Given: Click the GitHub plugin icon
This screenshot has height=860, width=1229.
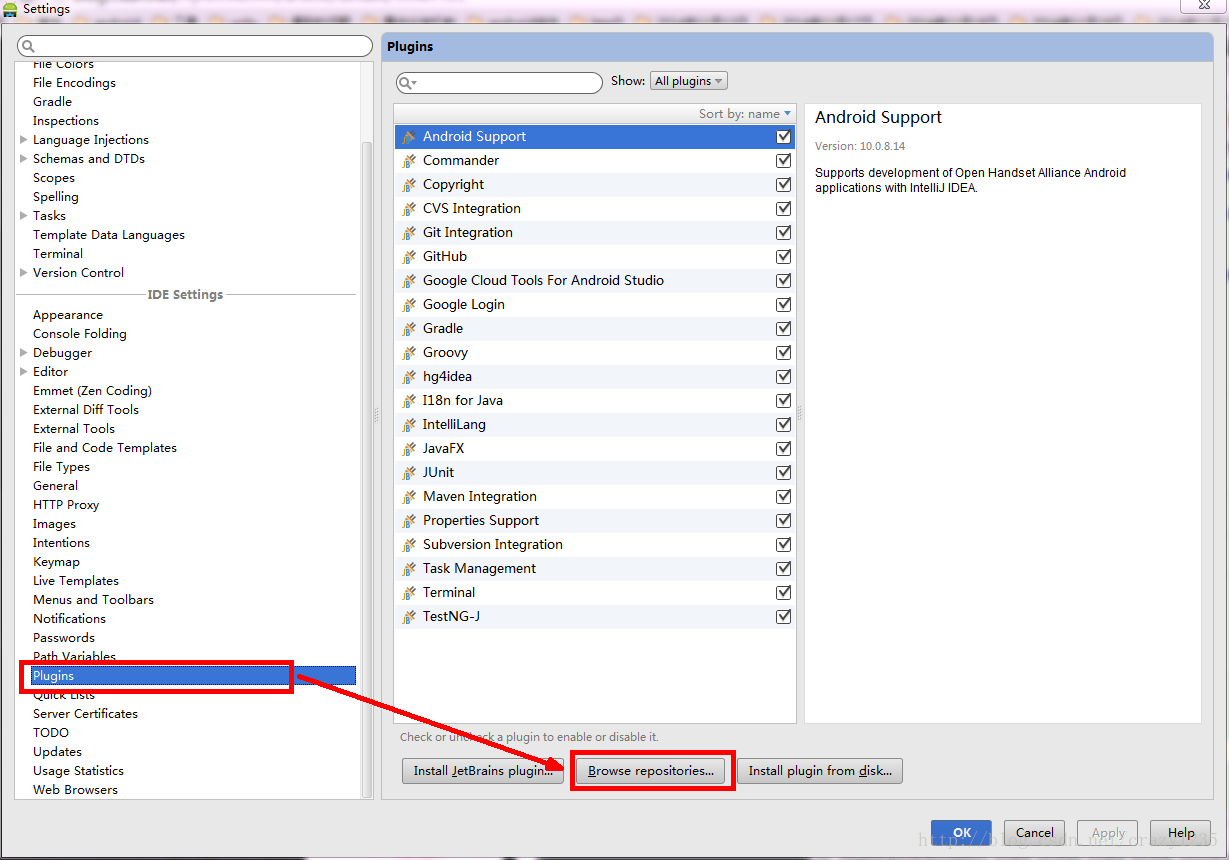Looking at the screenshot, I should point(409,257).
